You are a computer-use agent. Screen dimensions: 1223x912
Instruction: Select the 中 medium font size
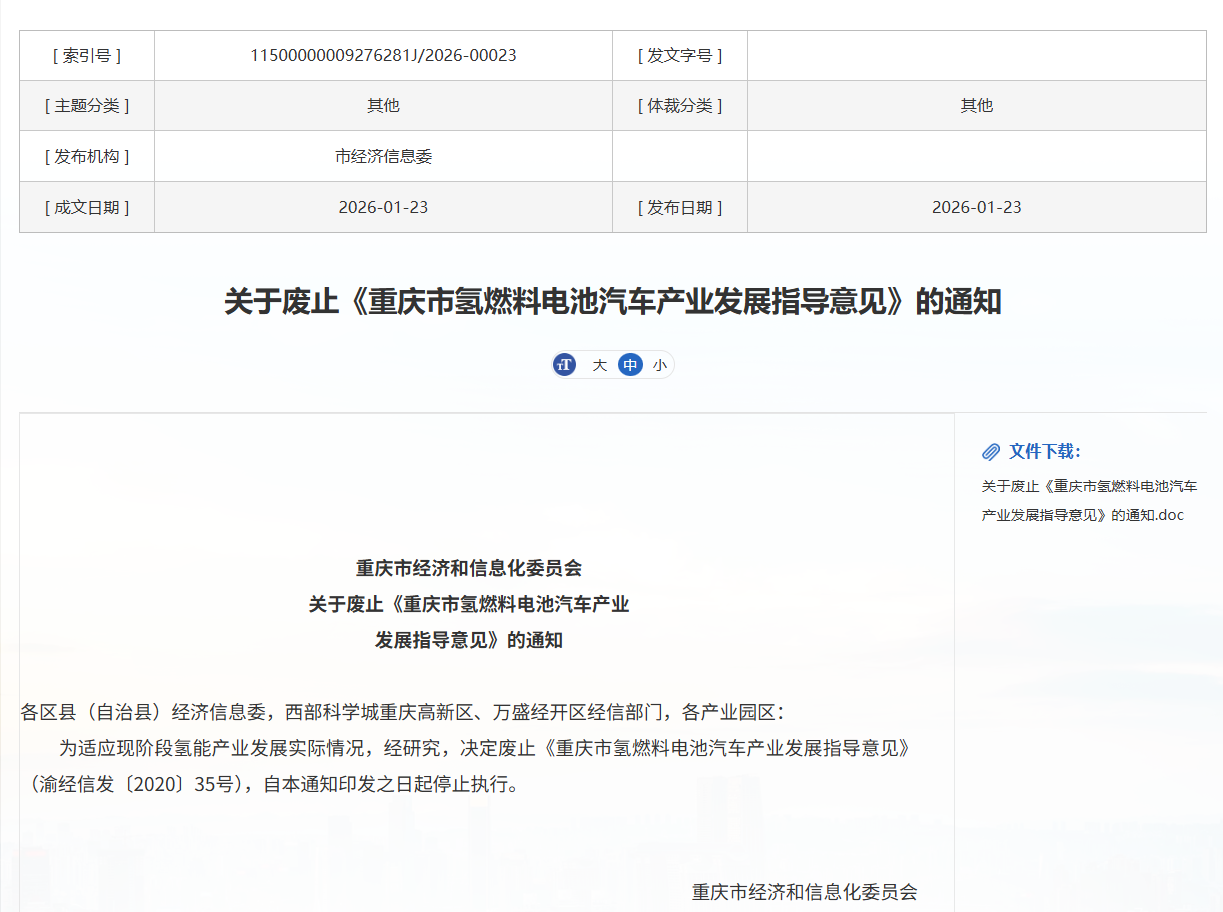(x=630, y=365)
